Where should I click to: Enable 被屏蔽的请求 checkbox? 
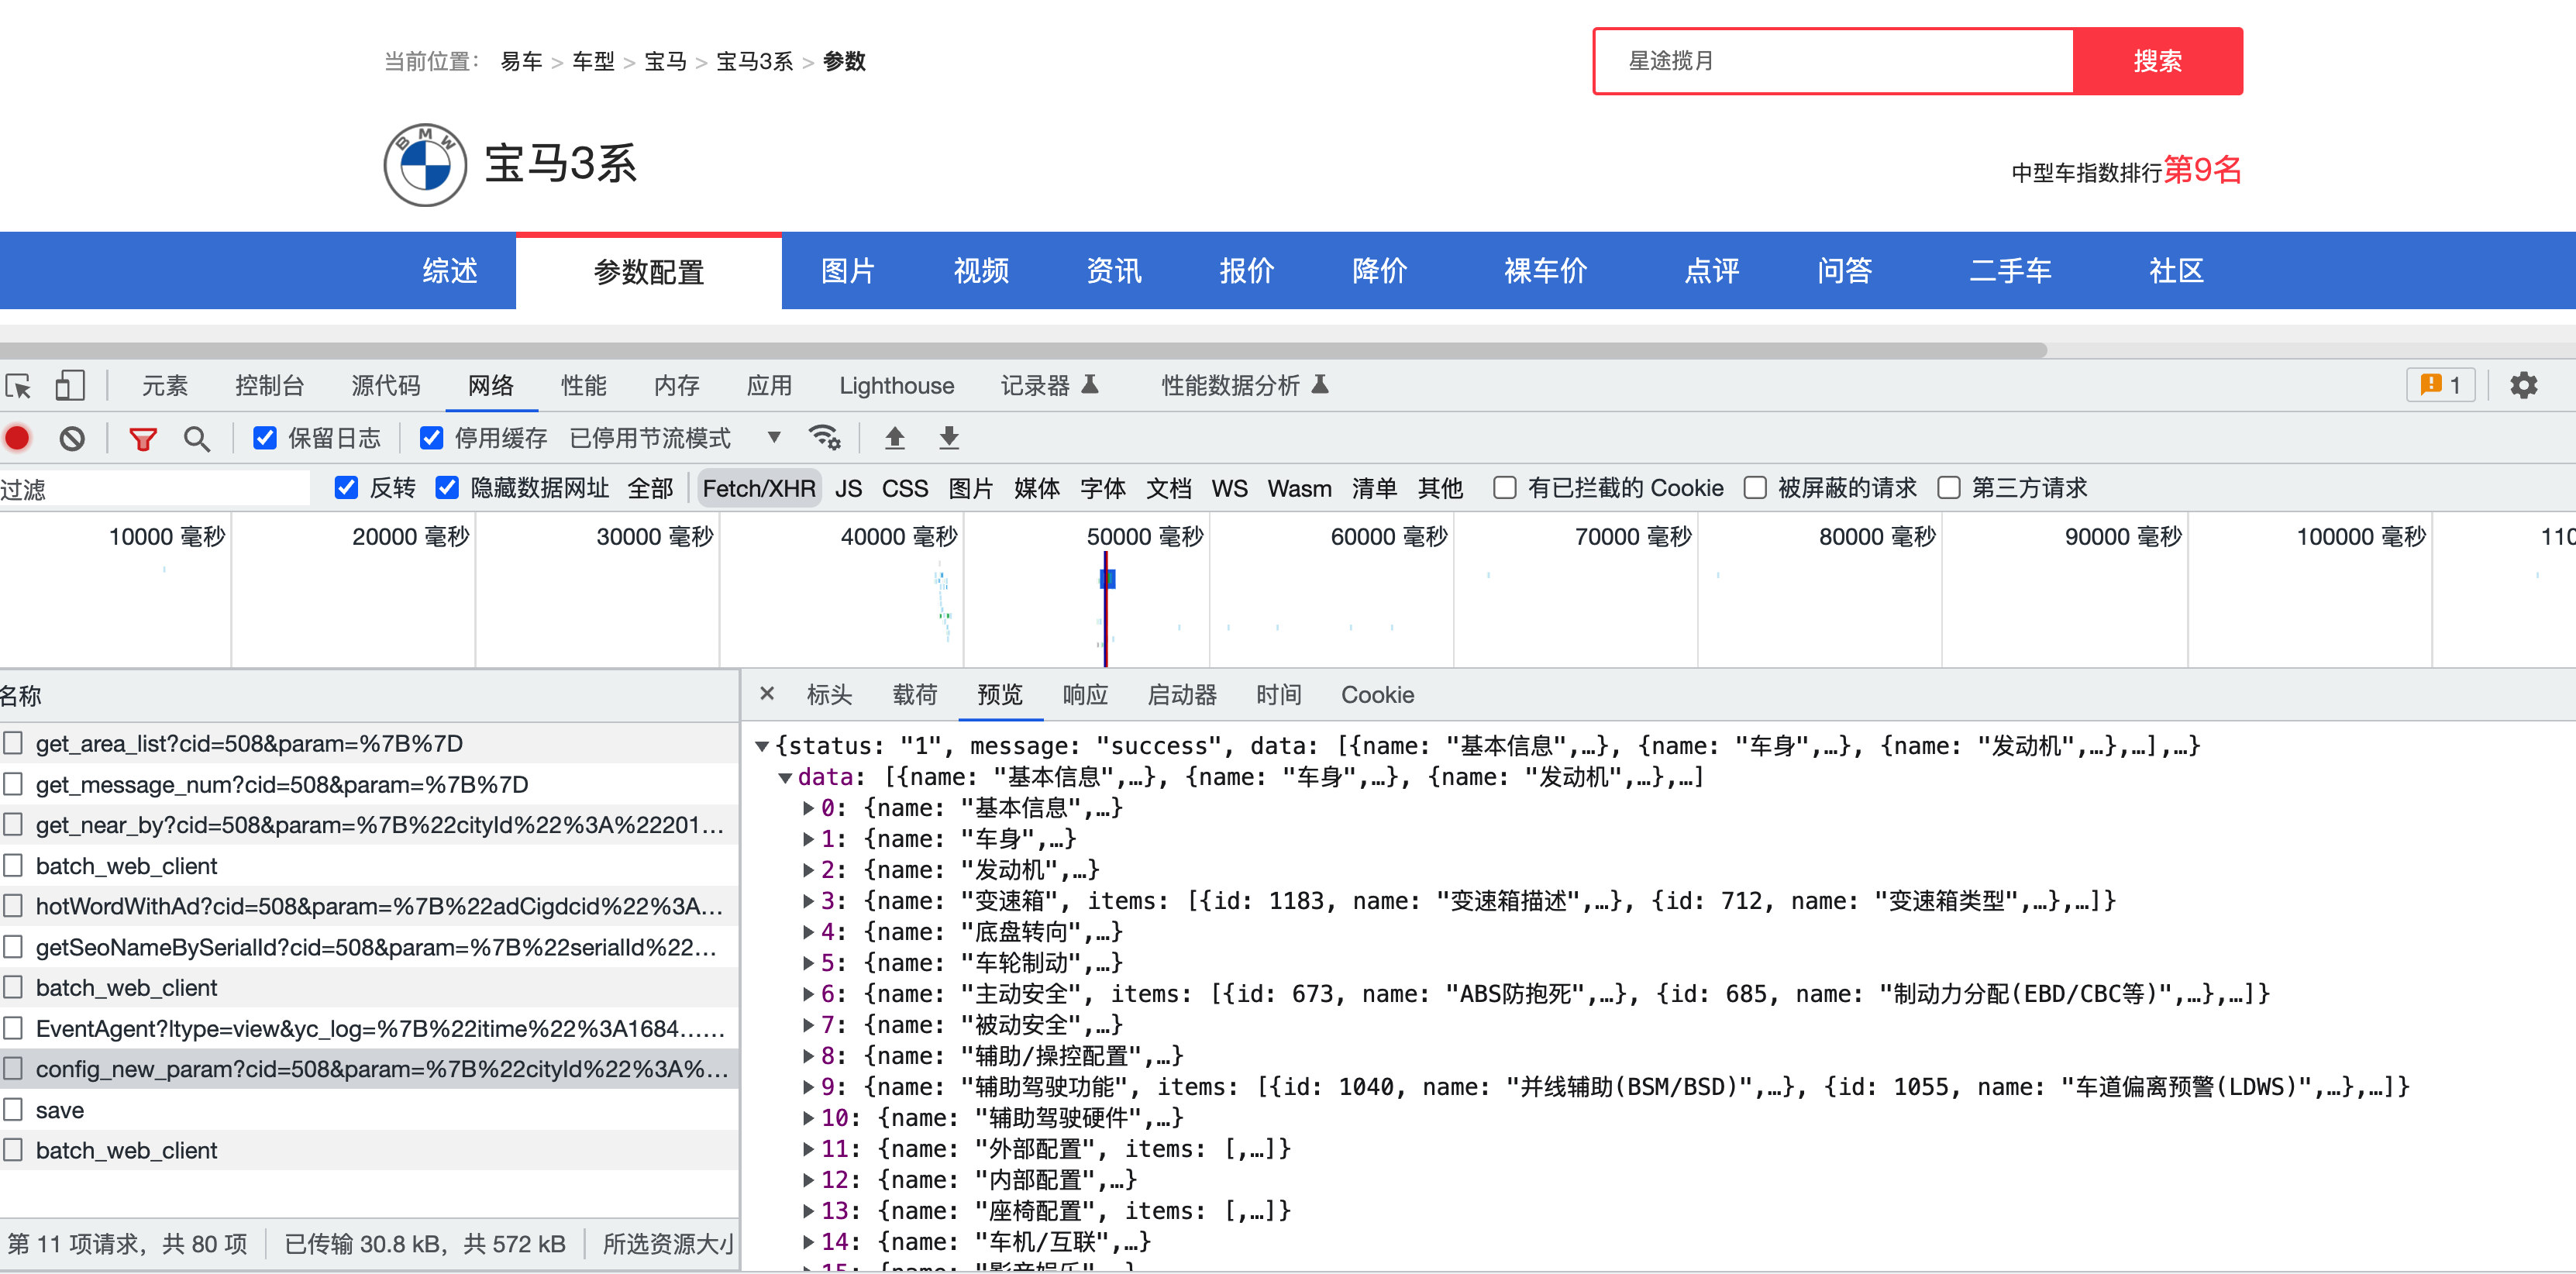(1754, 487)
